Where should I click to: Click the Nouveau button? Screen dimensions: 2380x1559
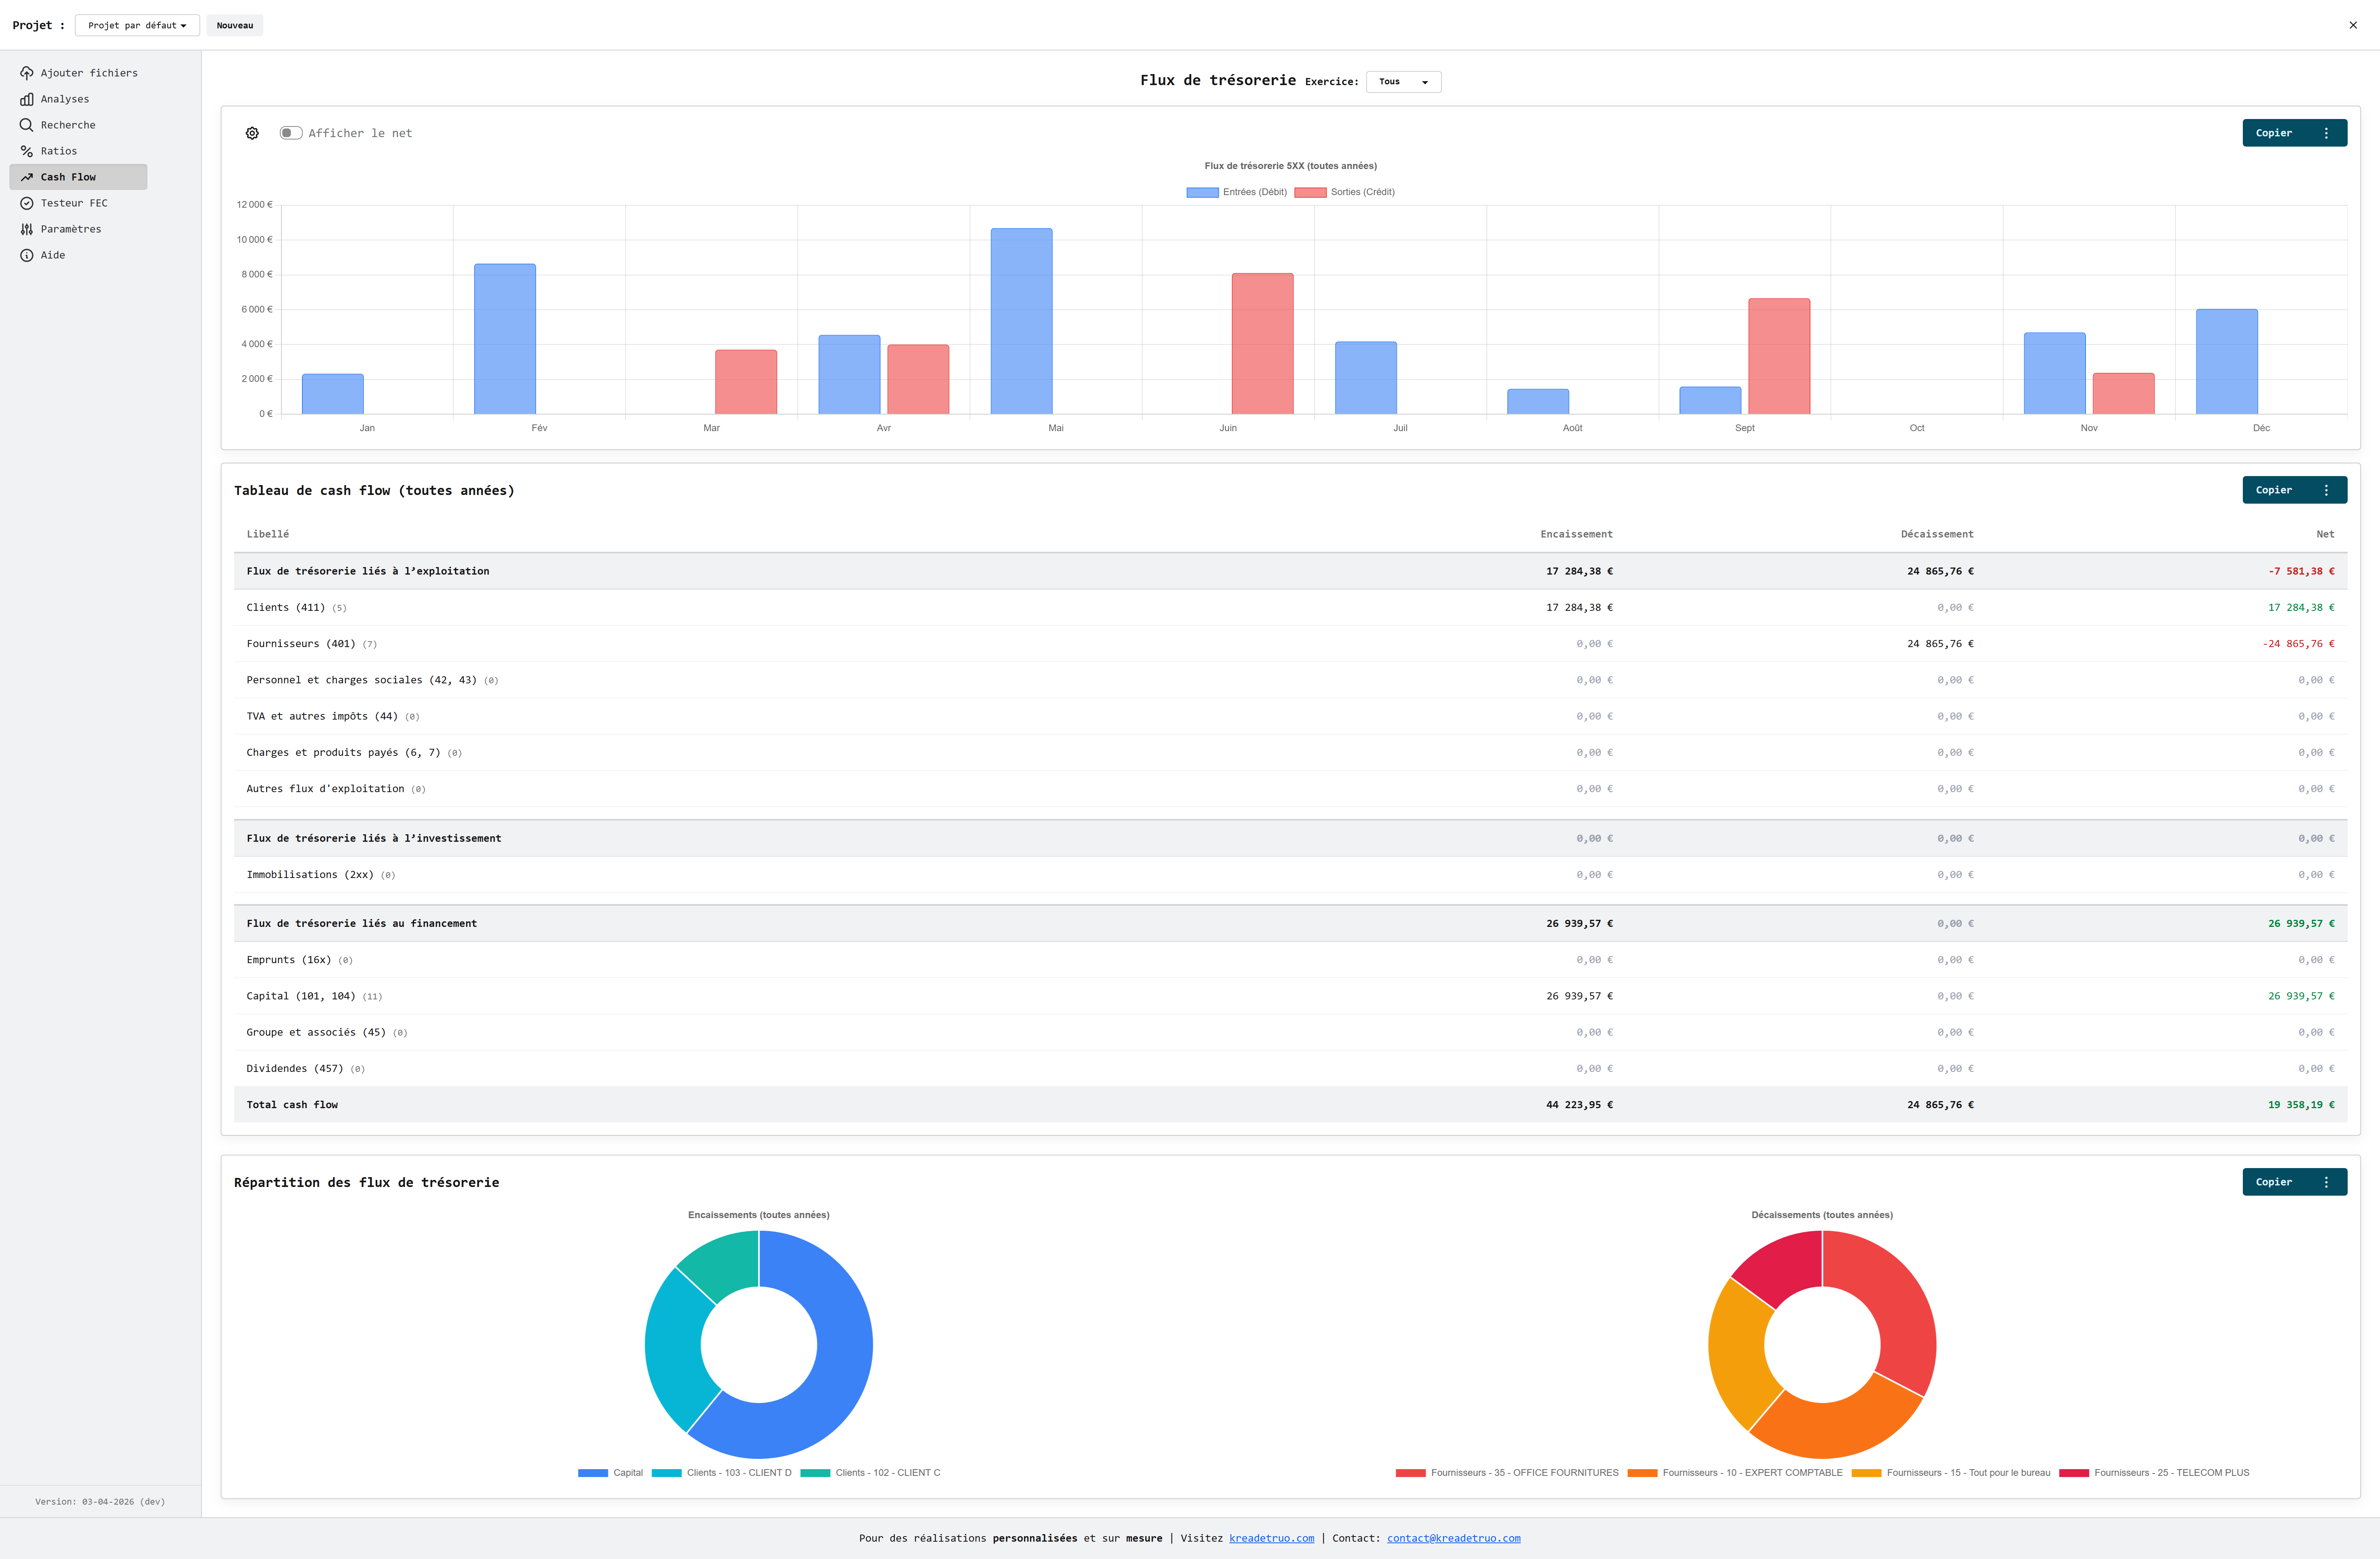[x=234, y=25]
